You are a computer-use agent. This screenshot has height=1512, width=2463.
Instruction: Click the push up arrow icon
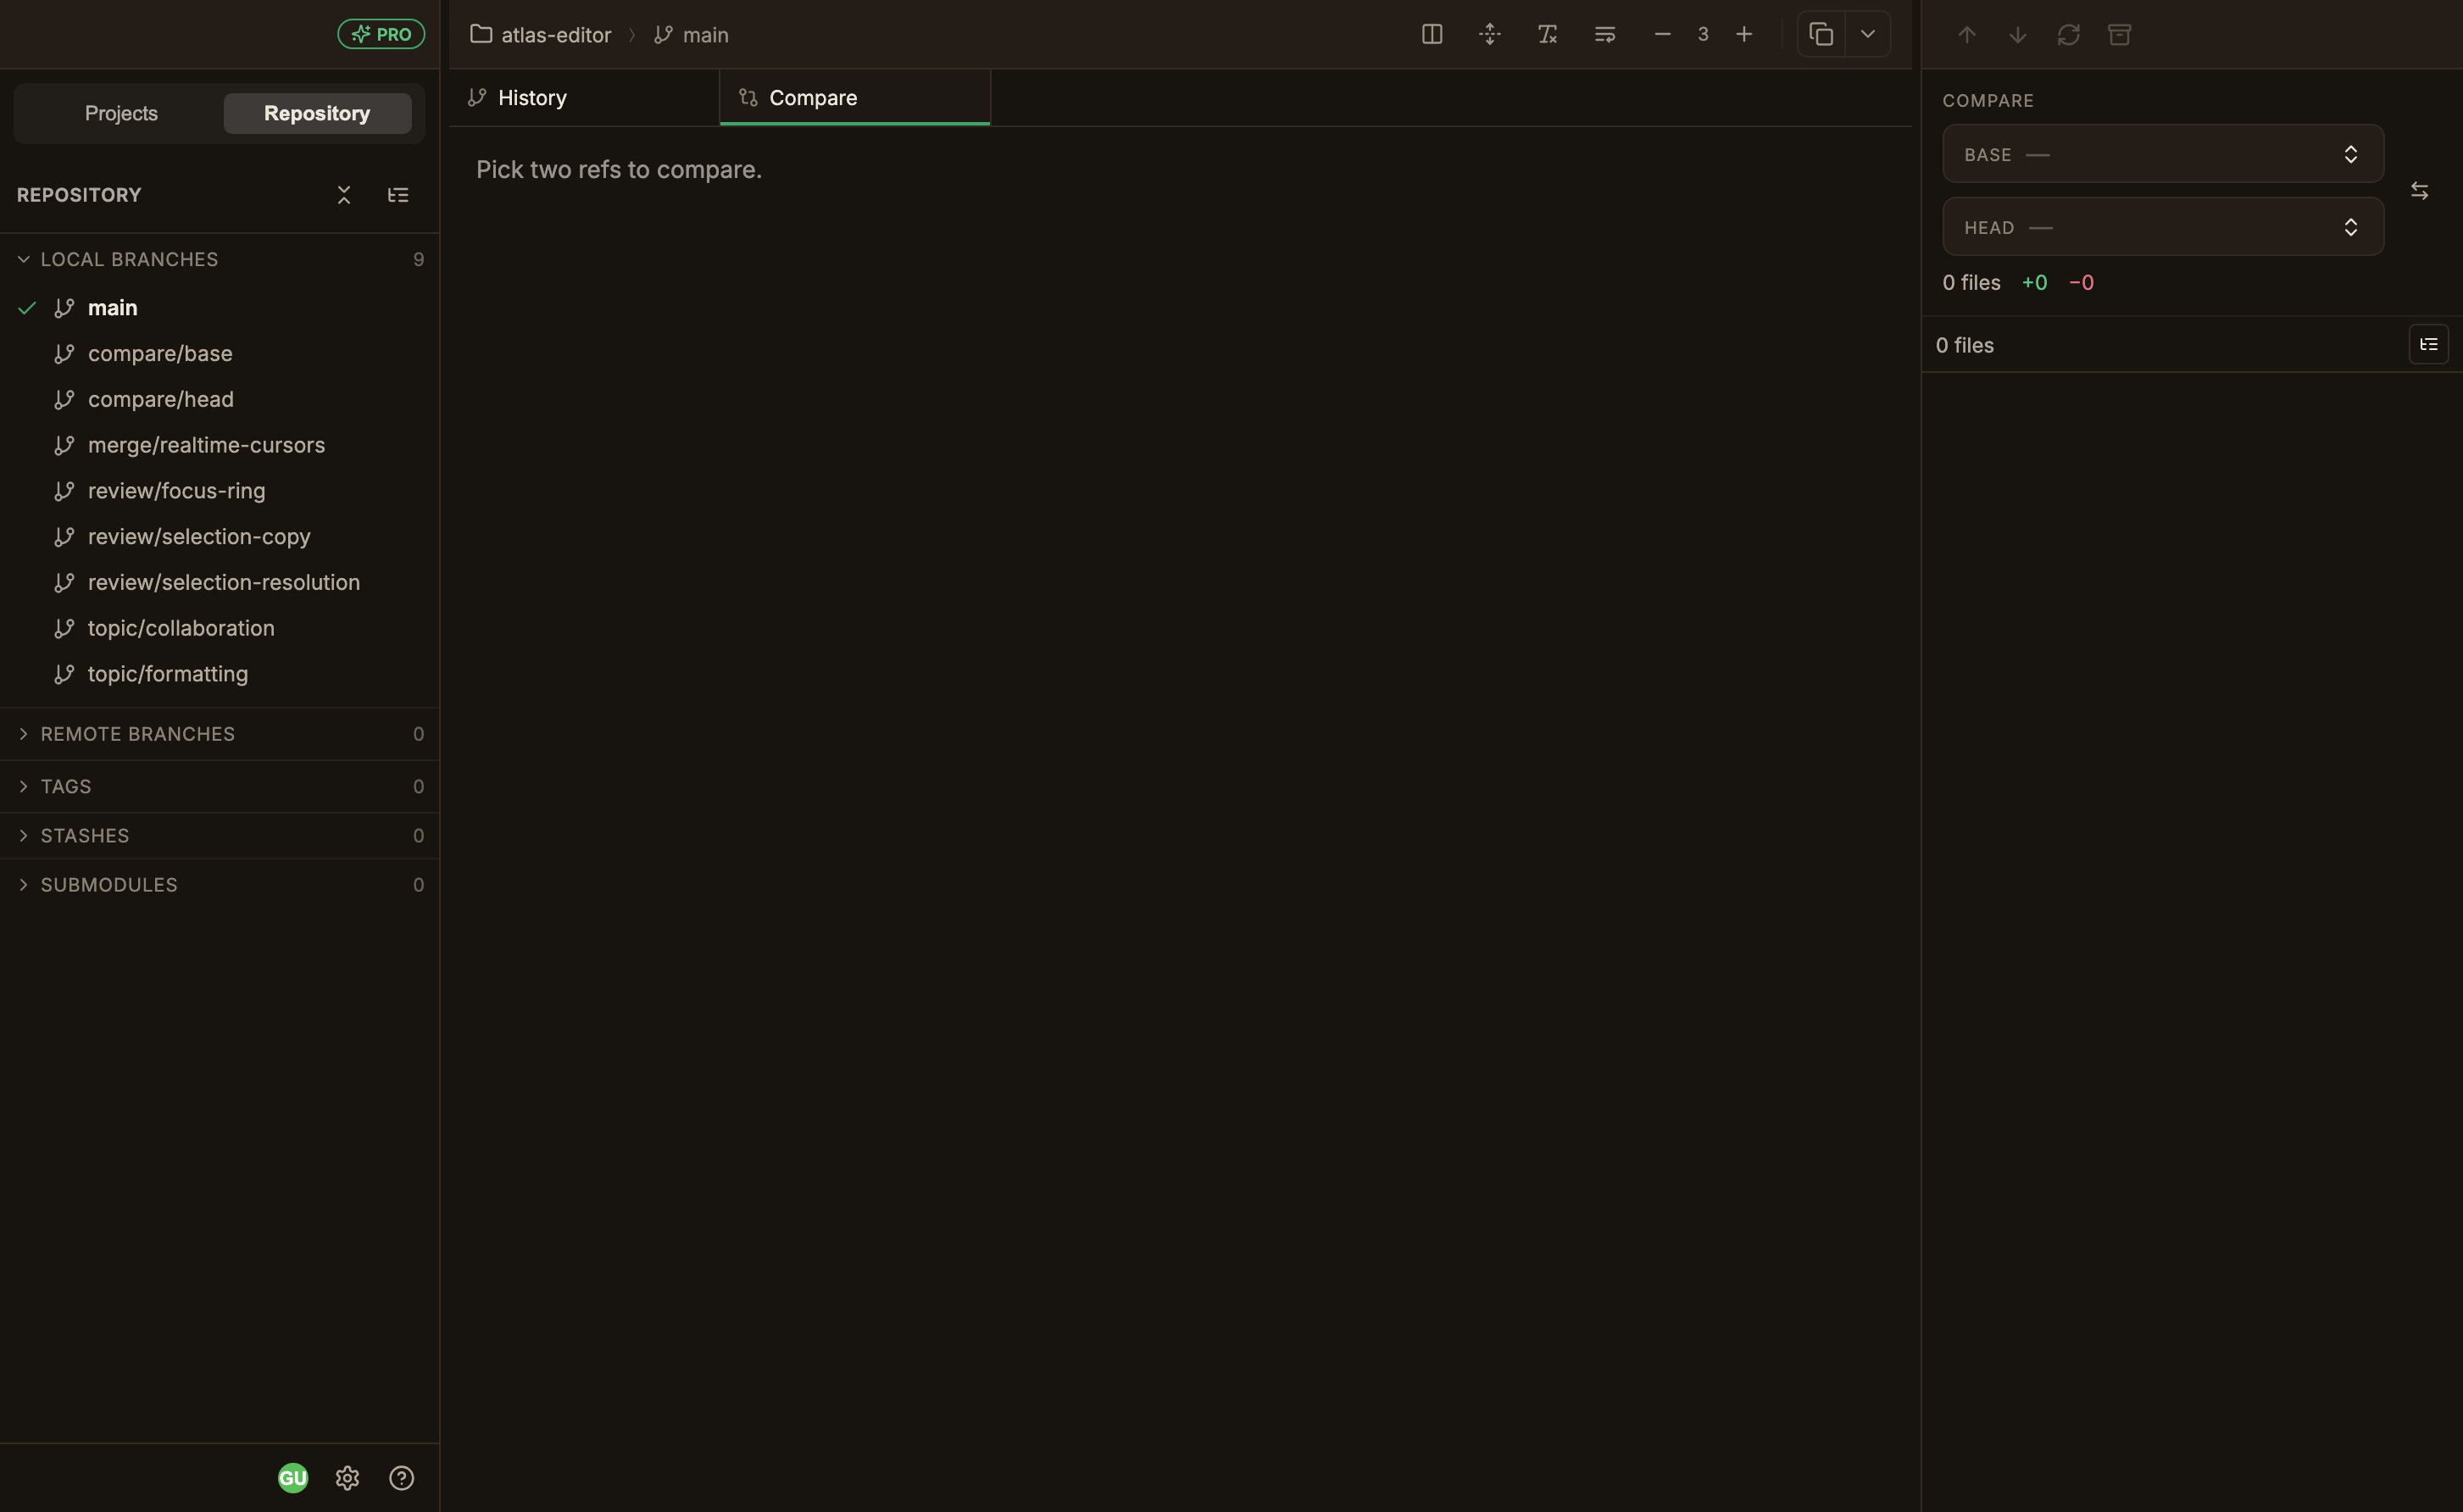1967,35
